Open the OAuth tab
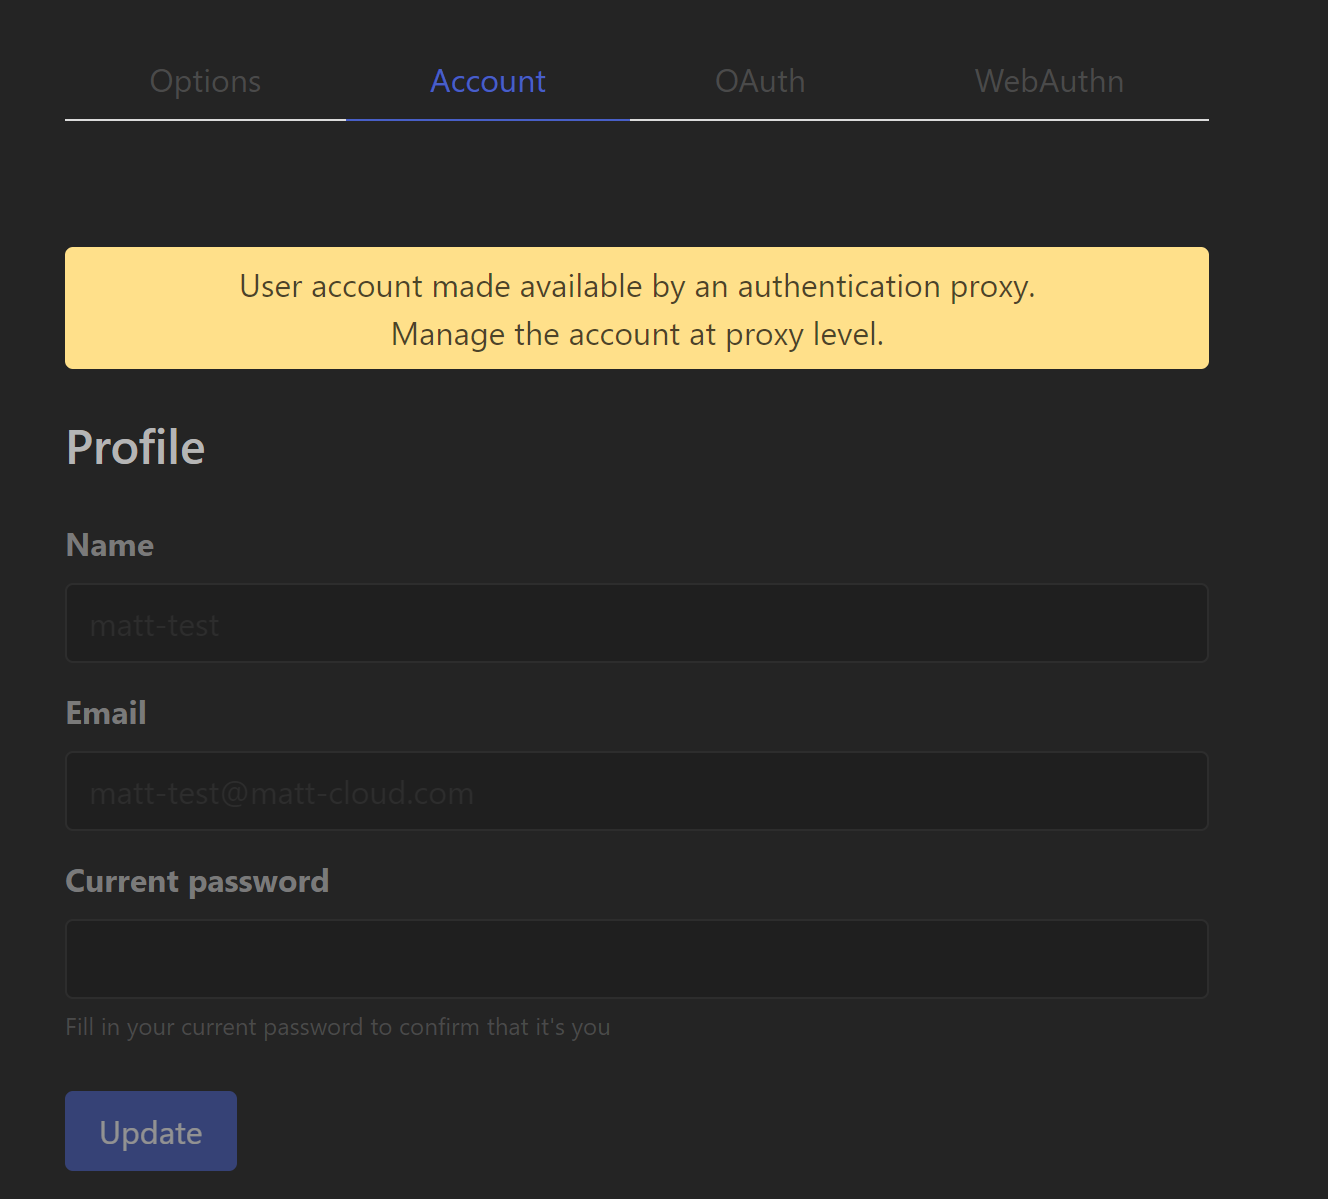1328x1199 pixels. click(x=760, y=81)
